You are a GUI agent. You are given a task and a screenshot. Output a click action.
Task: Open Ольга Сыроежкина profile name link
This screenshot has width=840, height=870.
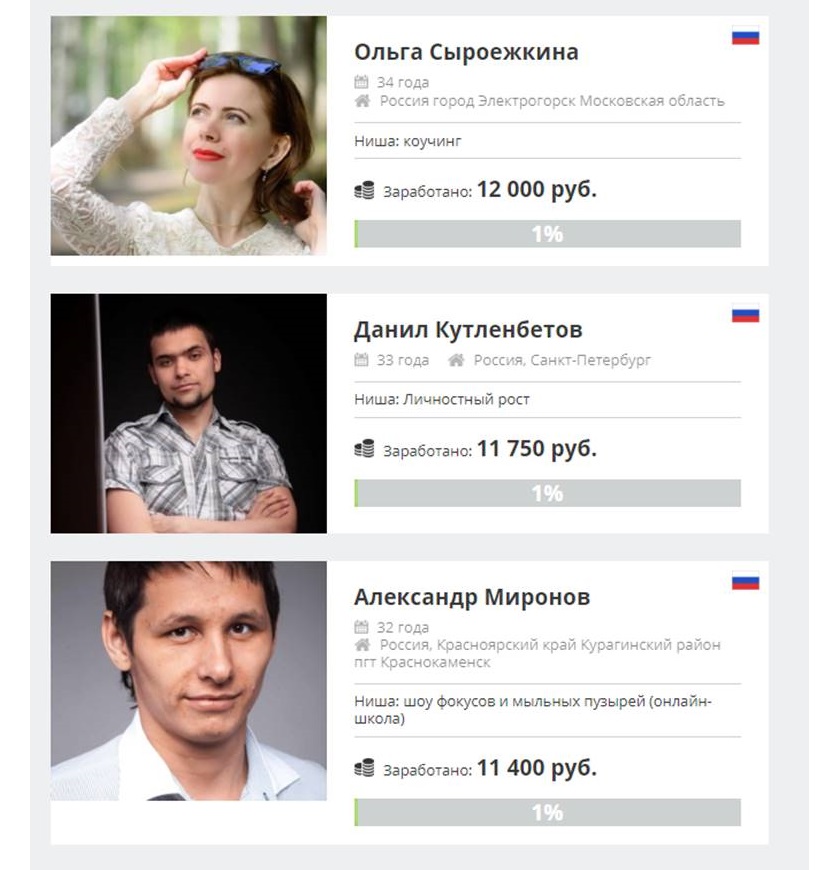tap(466, 52)
